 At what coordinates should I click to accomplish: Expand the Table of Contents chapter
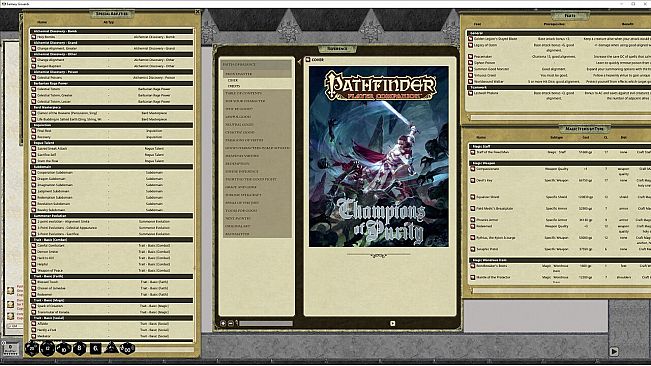point(256,93)
